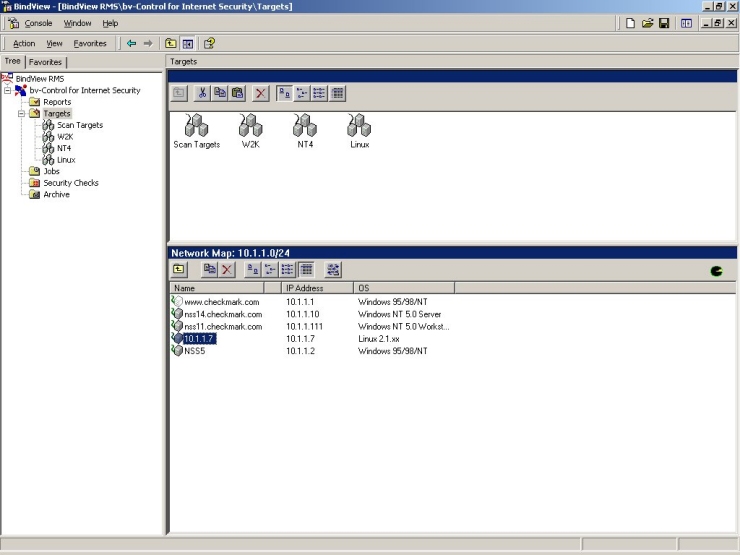Open the Window menu
This screenshot has height=555, width=740.
(x=77, y=23)
